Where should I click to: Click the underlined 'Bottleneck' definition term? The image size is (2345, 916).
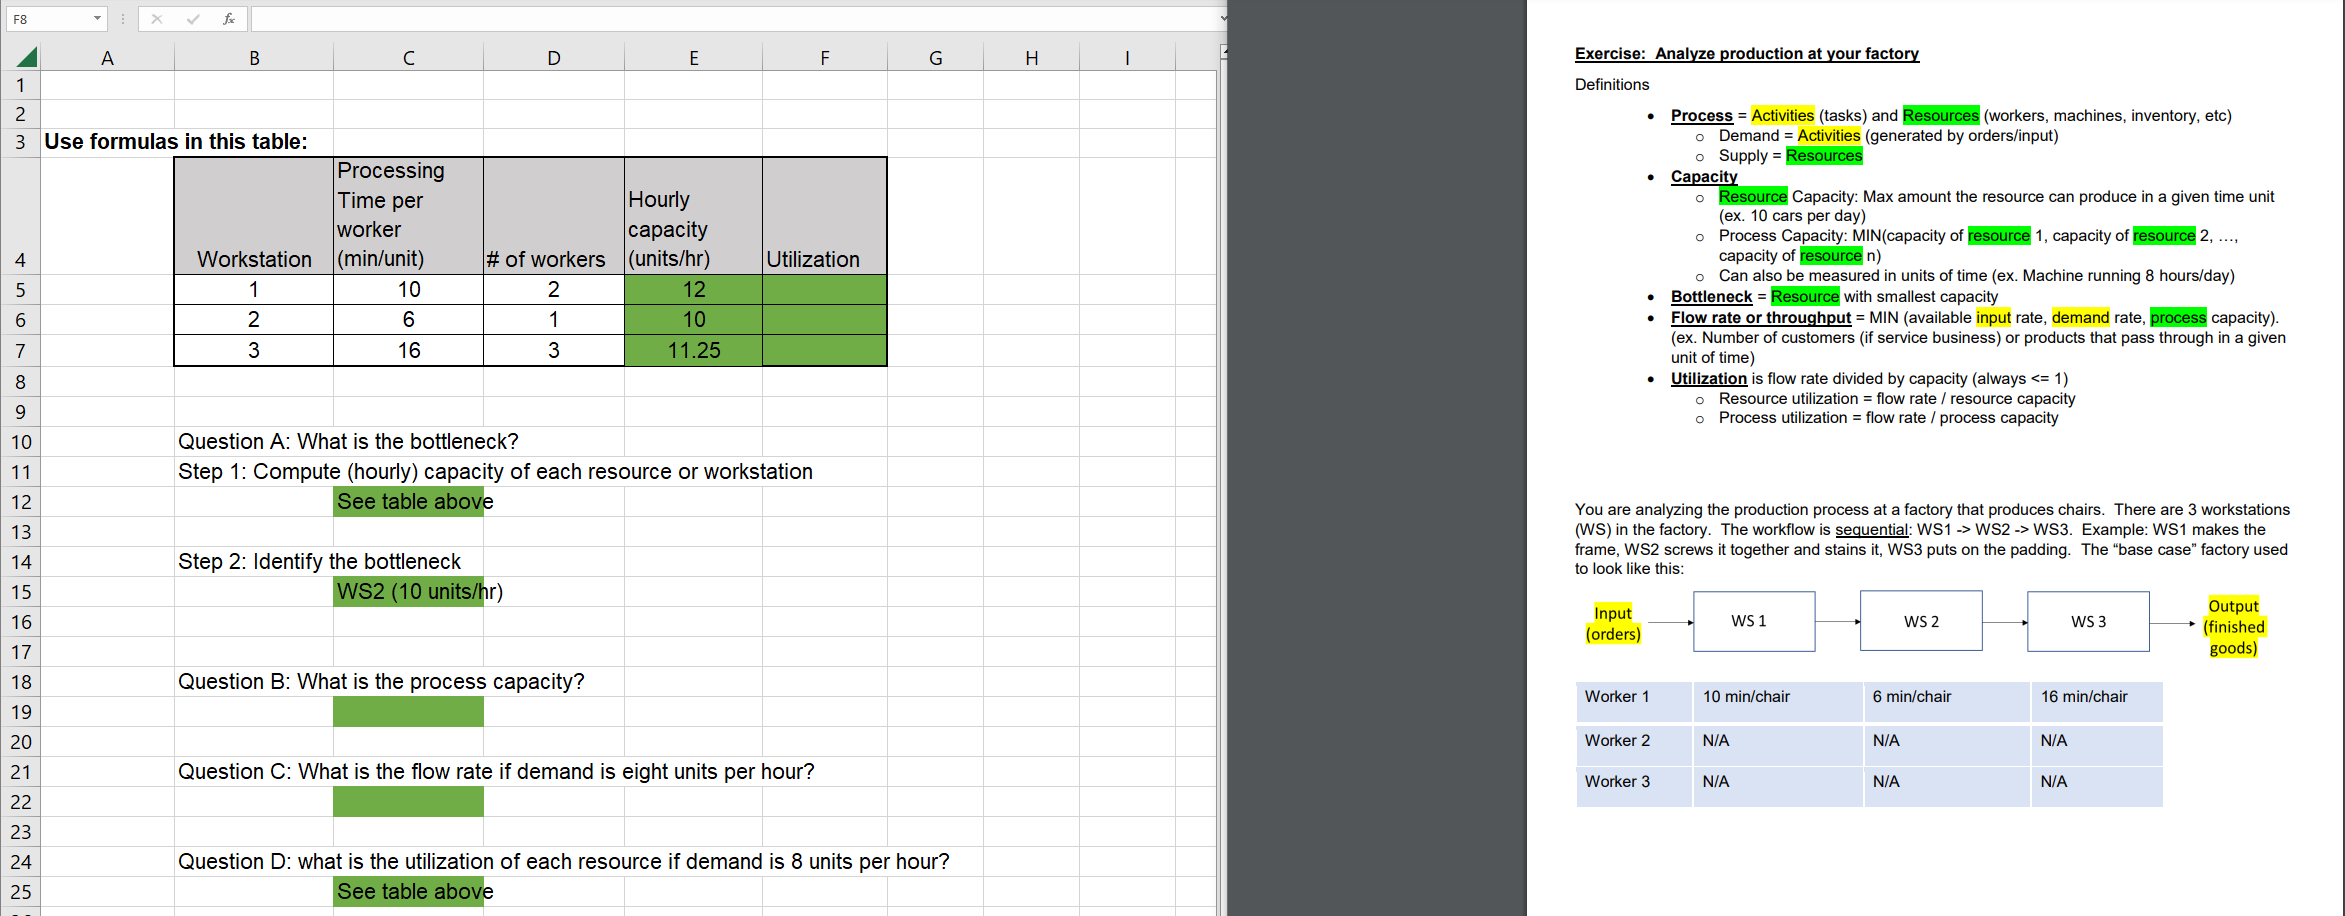(x=1711, y=297)
